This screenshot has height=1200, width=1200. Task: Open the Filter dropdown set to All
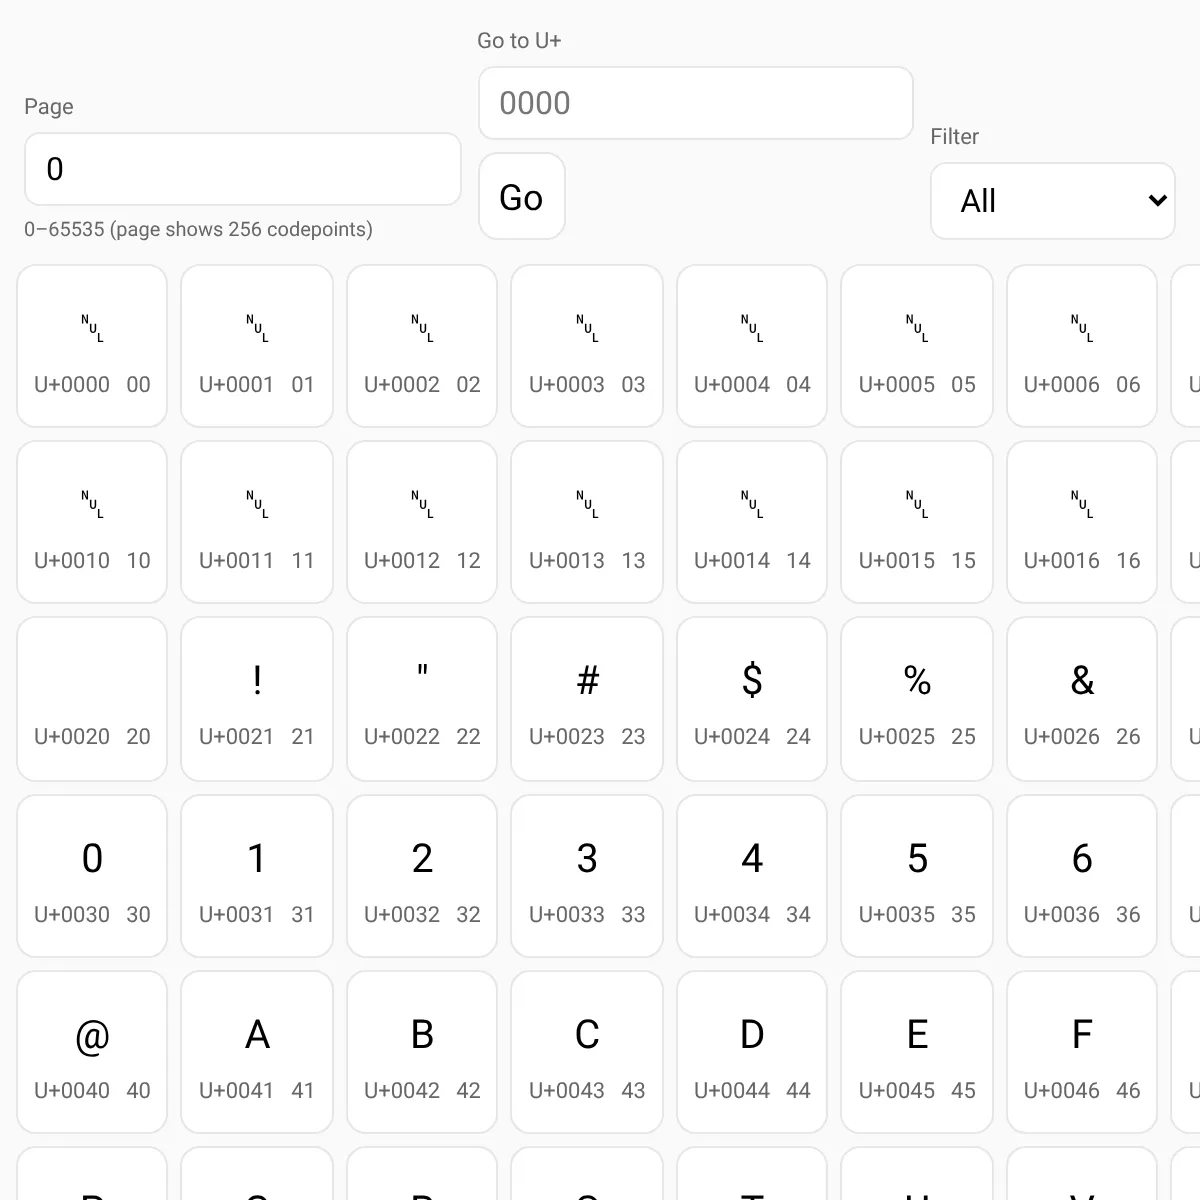[x=1053, y=201]
